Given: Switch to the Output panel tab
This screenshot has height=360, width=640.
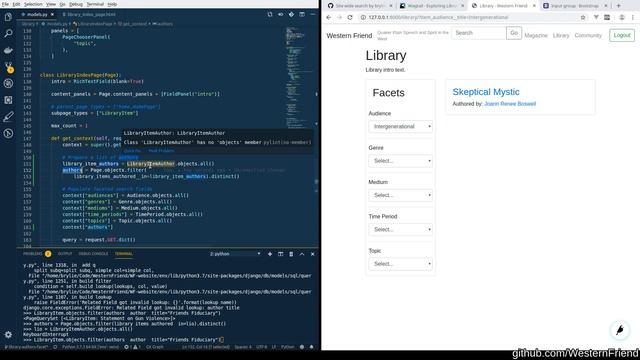Looking at the screenshot, I should 65,254.
